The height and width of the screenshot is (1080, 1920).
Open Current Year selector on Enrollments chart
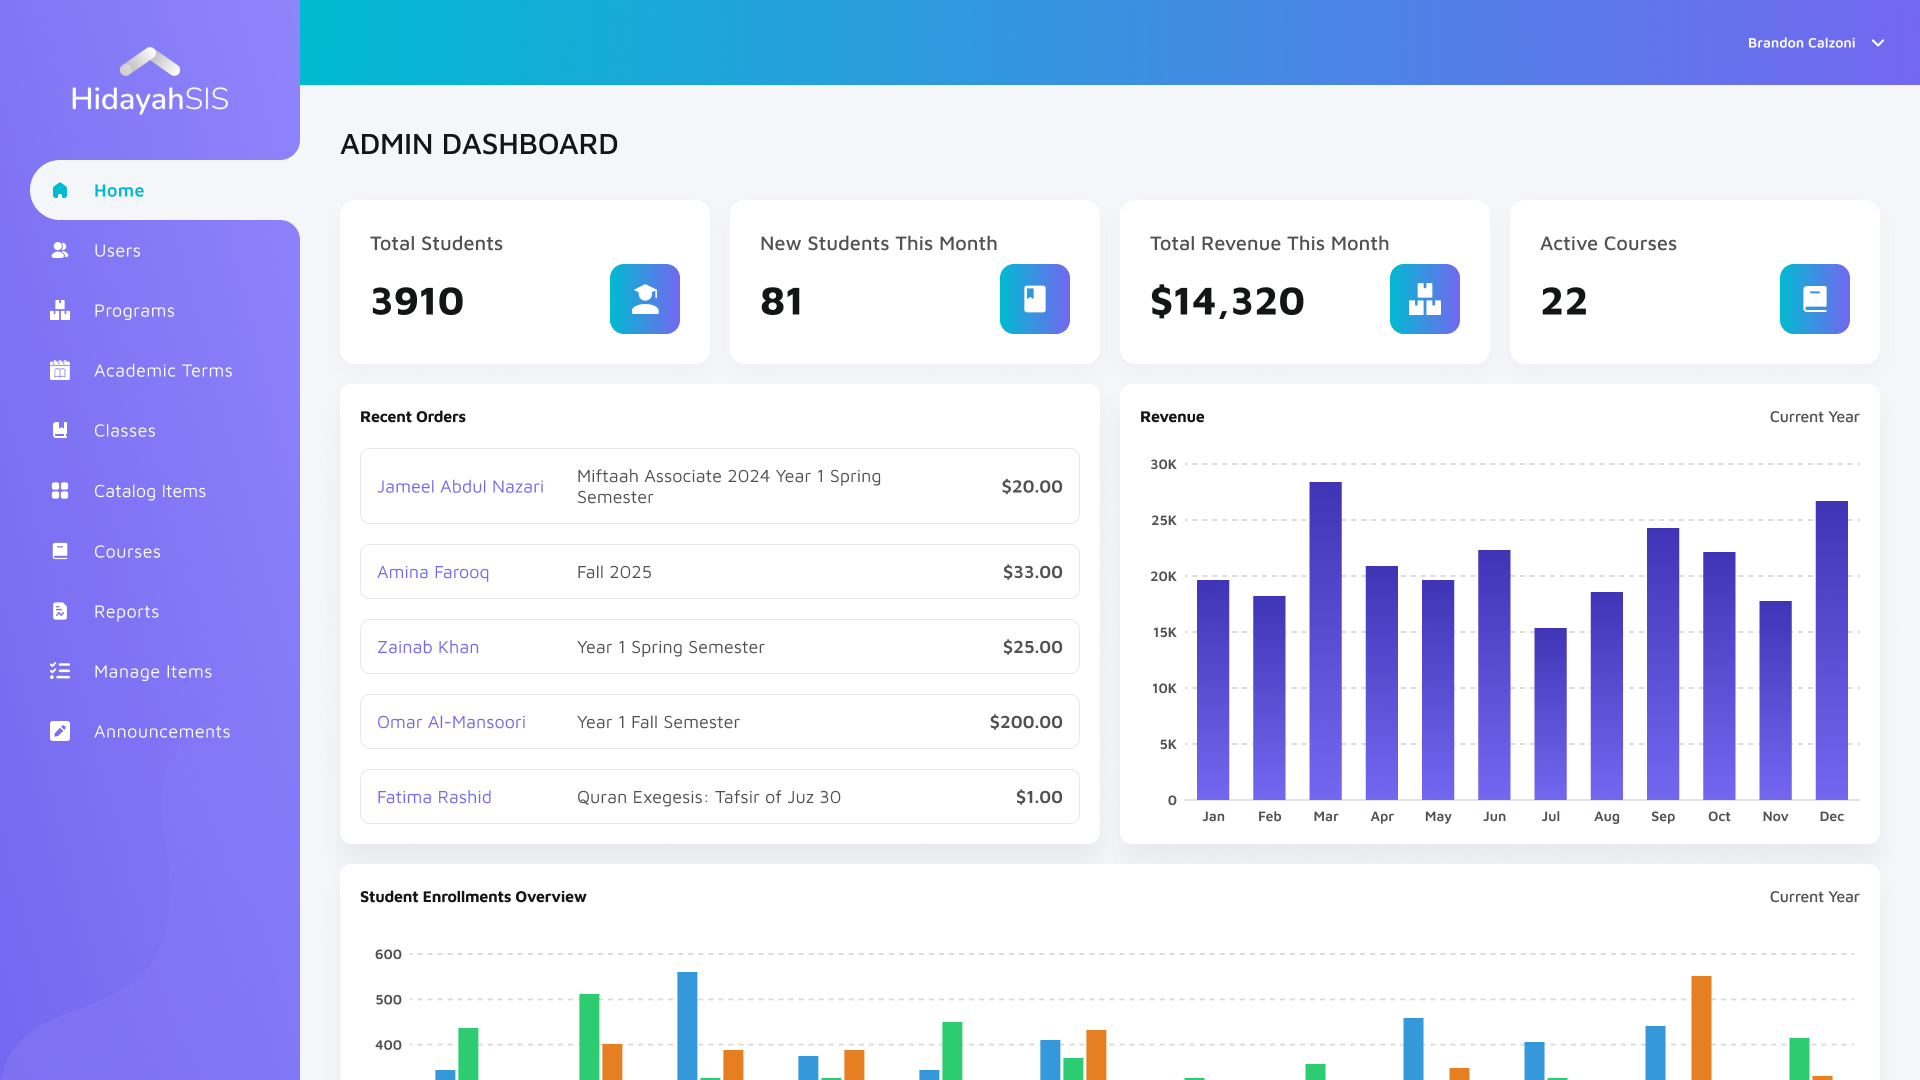(1814, 897)
